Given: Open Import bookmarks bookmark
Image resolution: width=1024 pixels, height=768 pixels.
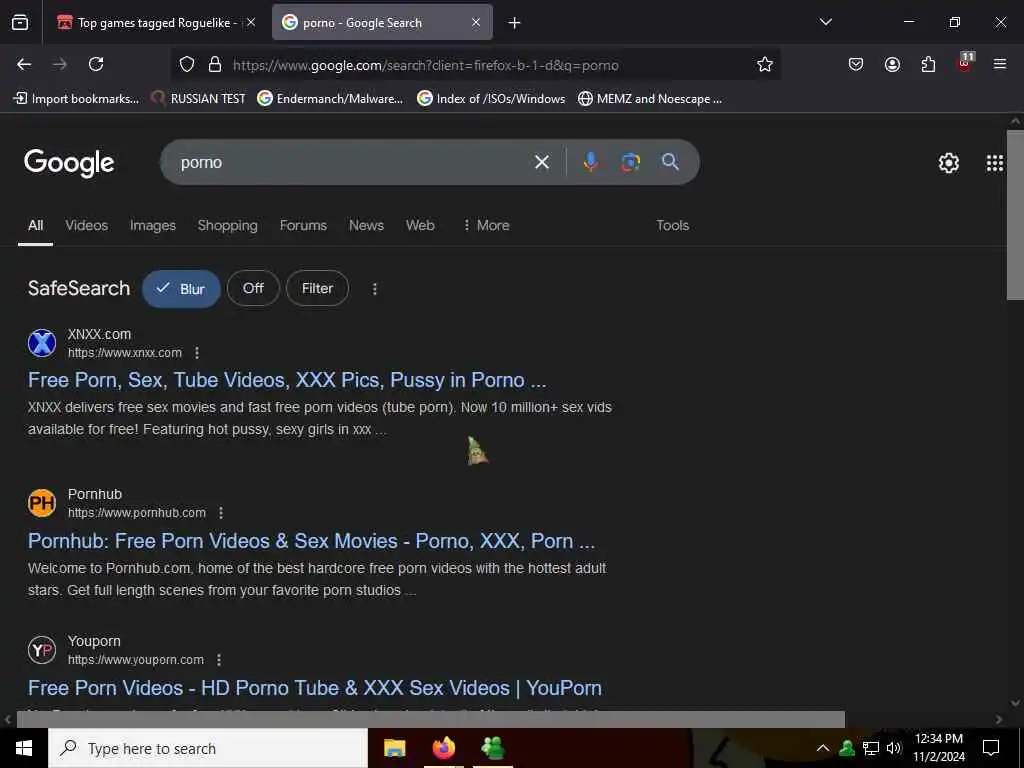Looking at the screenshot, I should (77, 99).
